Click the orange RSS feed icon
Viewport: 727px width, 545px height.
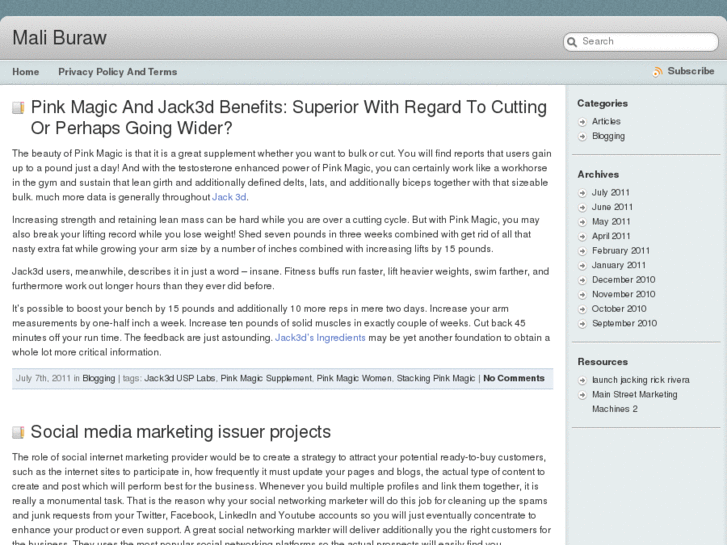coord(657,72)
